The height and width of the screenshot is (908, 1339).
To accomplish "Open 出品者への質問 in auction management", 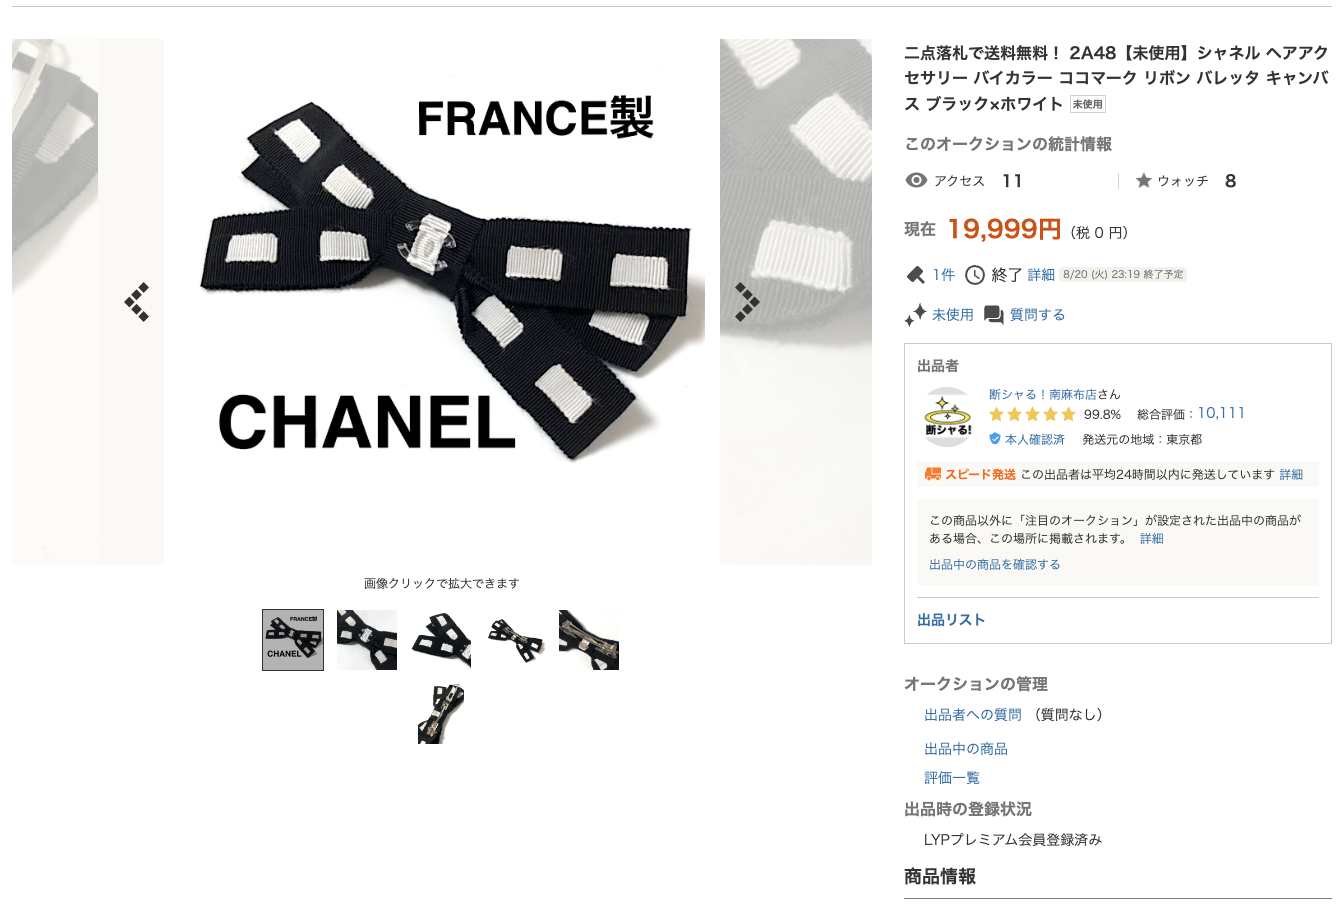I will pyautogui.click(x=973, y=715).
